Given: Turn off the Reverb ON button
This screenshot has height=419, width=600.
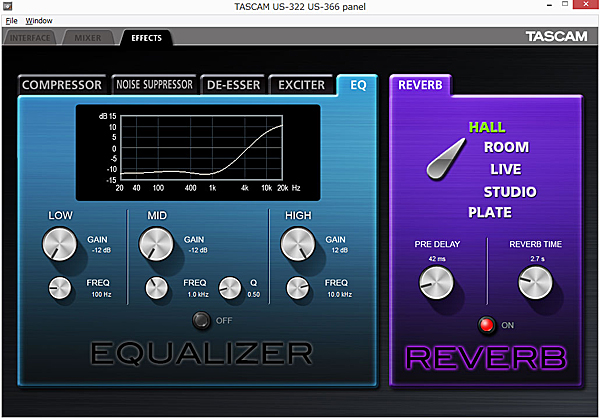Looking at the screenshot, I should click(x=486, y=326).
